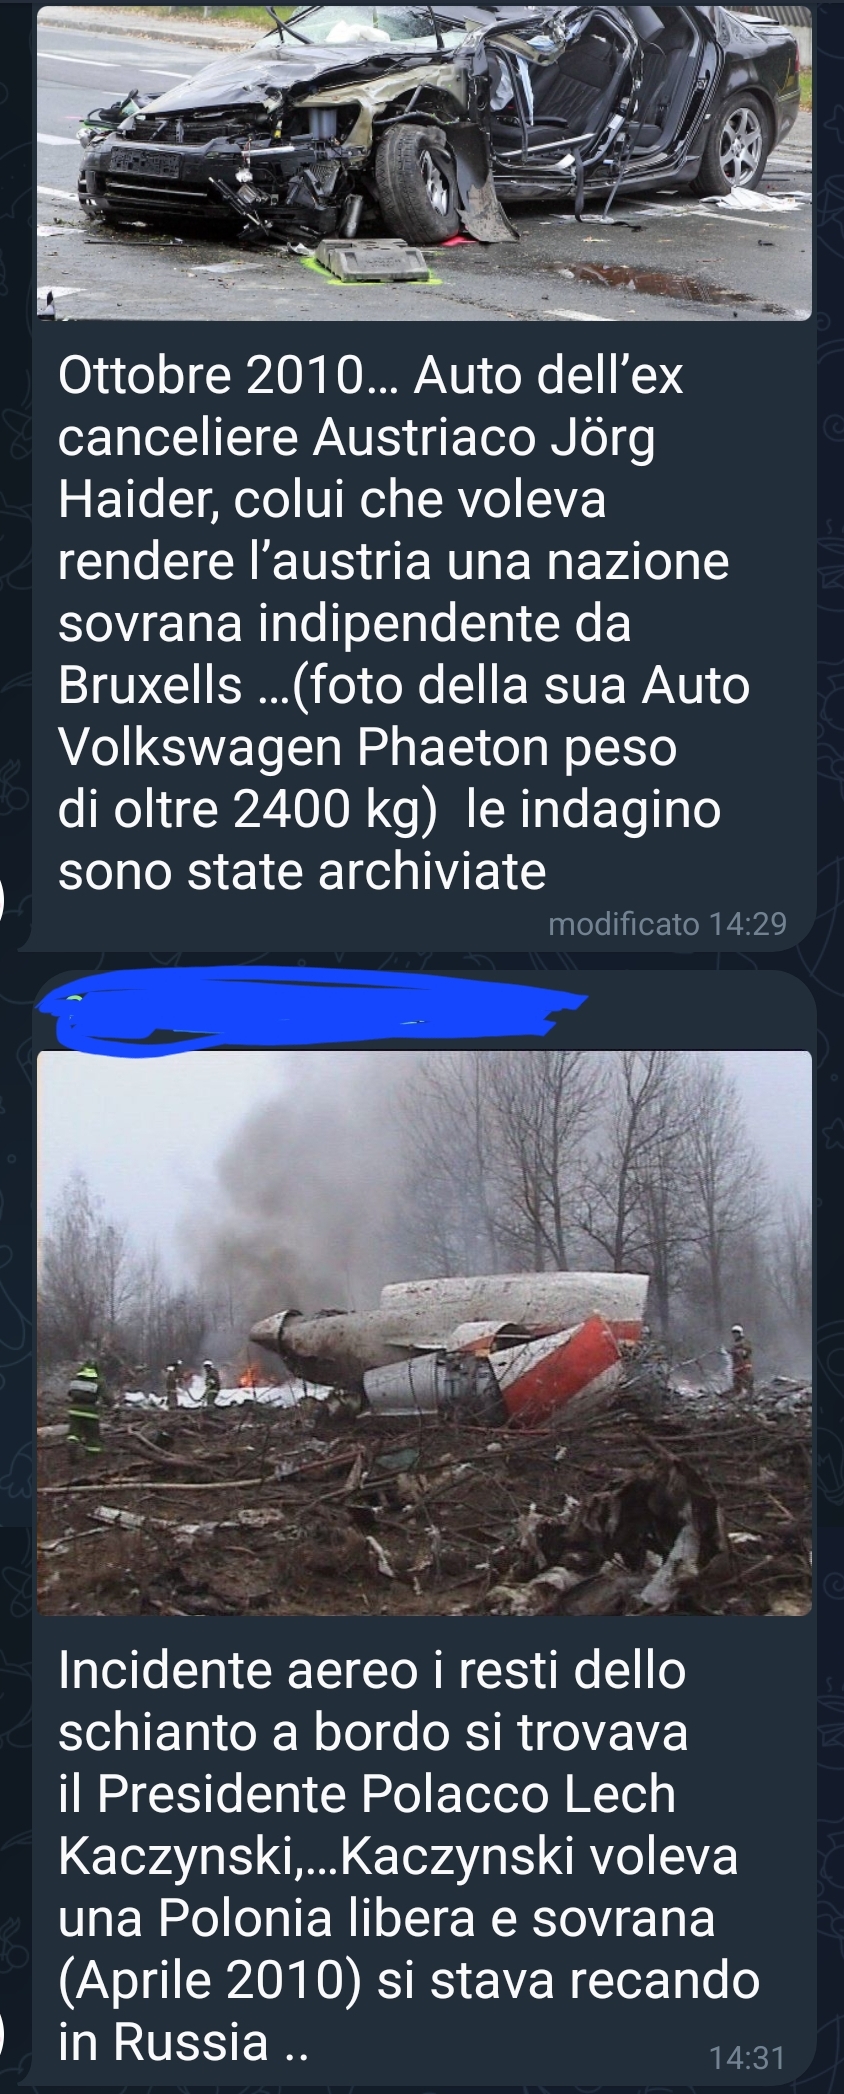
Task: Click the yellow-outlined marker on the road
Action: (x=372, y=263)
